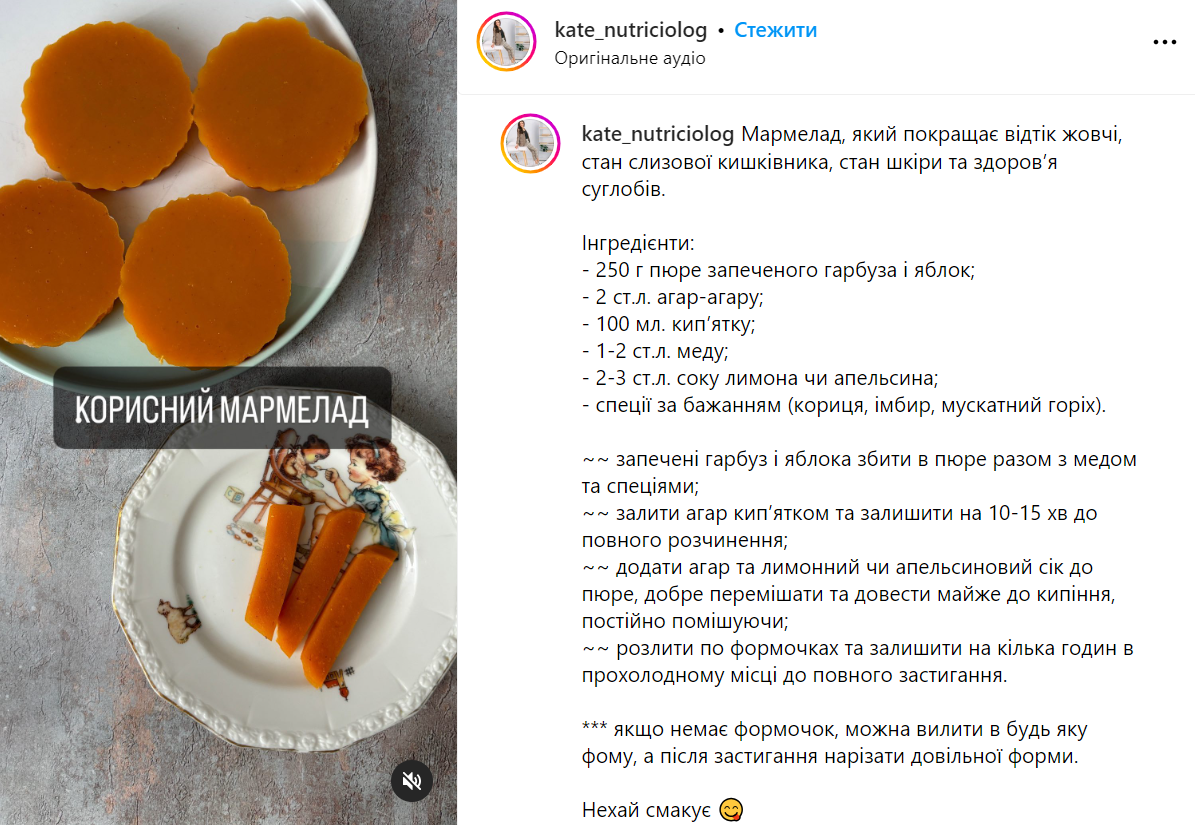Screen dimensions: 1195x825
Task: Open the three-dot more options menu
Action: tap(1165, 43)
